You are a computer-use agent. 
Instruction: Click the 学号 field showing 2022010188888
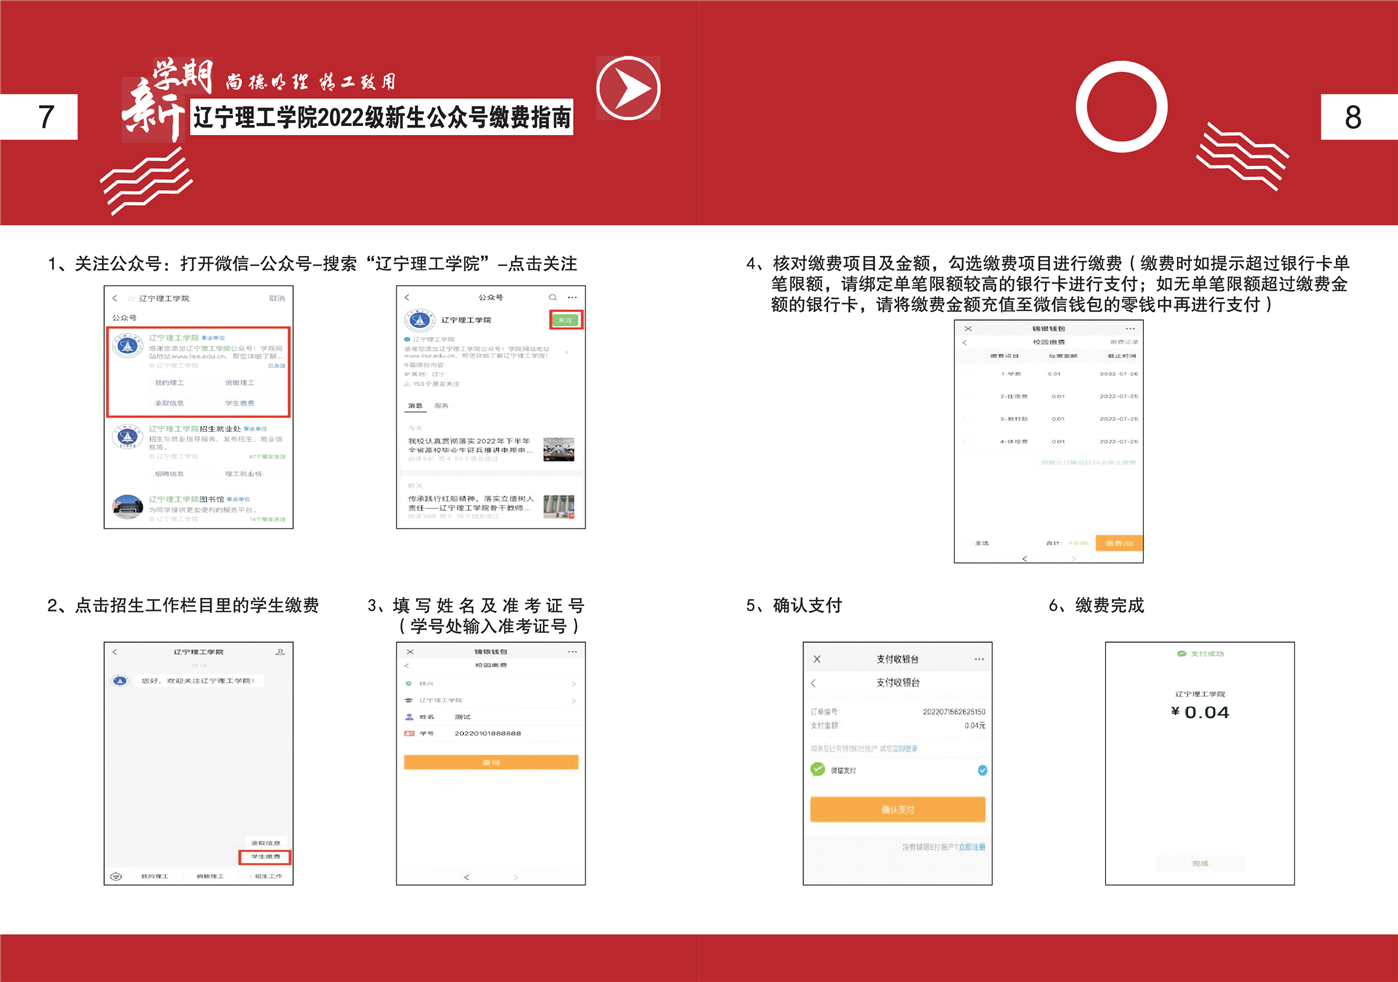coord(490,734)
